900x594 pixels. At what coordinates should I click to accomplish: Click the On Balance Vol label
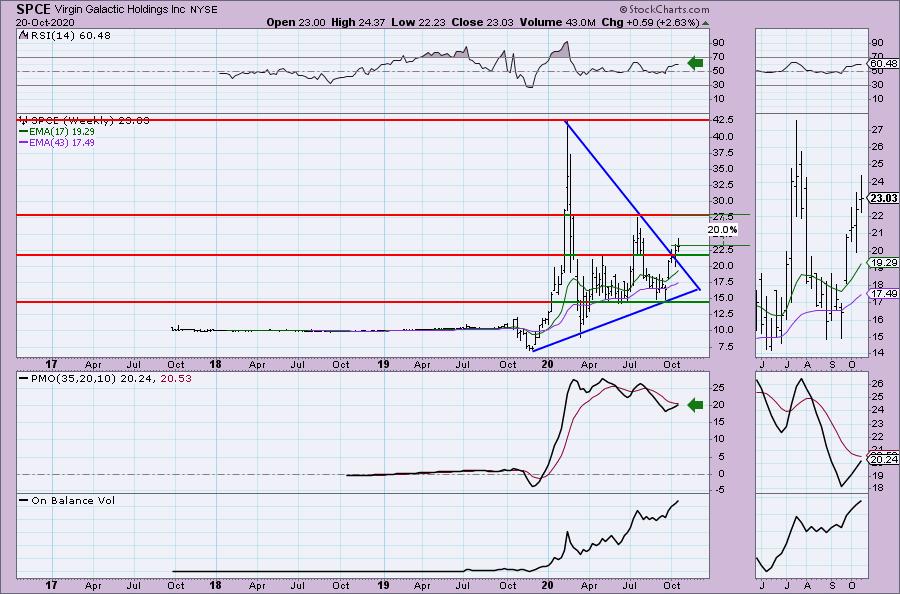tap(67, 500)
